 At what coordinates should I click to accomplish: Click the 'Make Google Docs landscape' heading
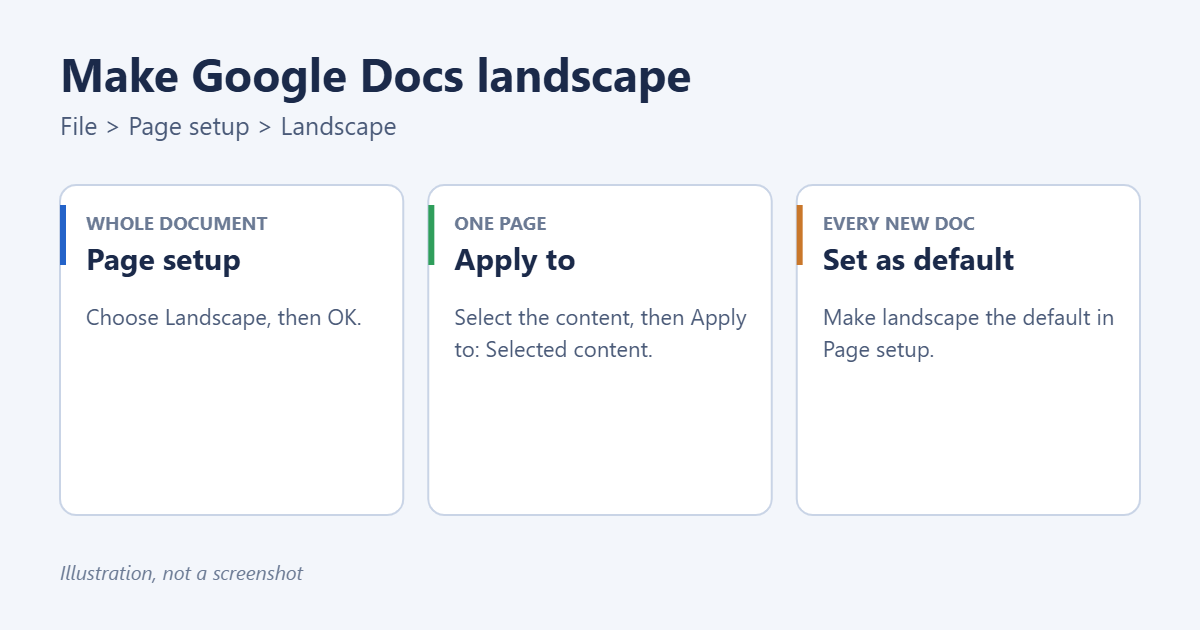point(375,77)
